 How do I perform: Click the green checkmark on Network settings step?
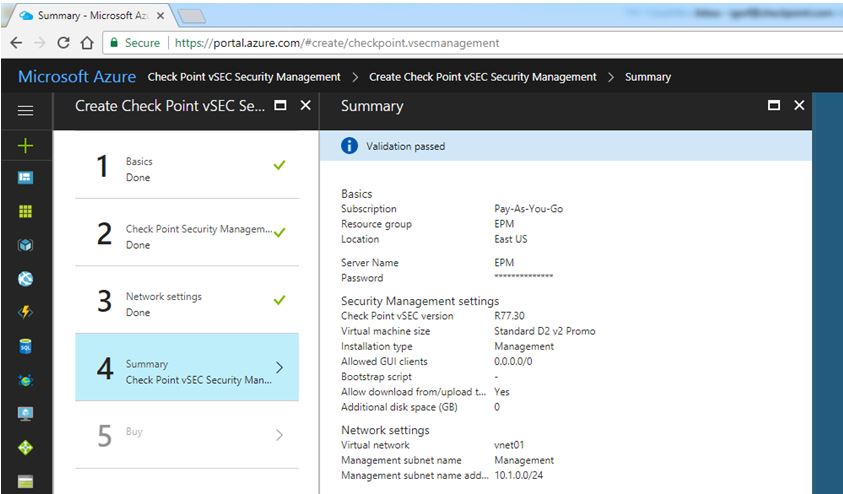[x=279, y=299]
